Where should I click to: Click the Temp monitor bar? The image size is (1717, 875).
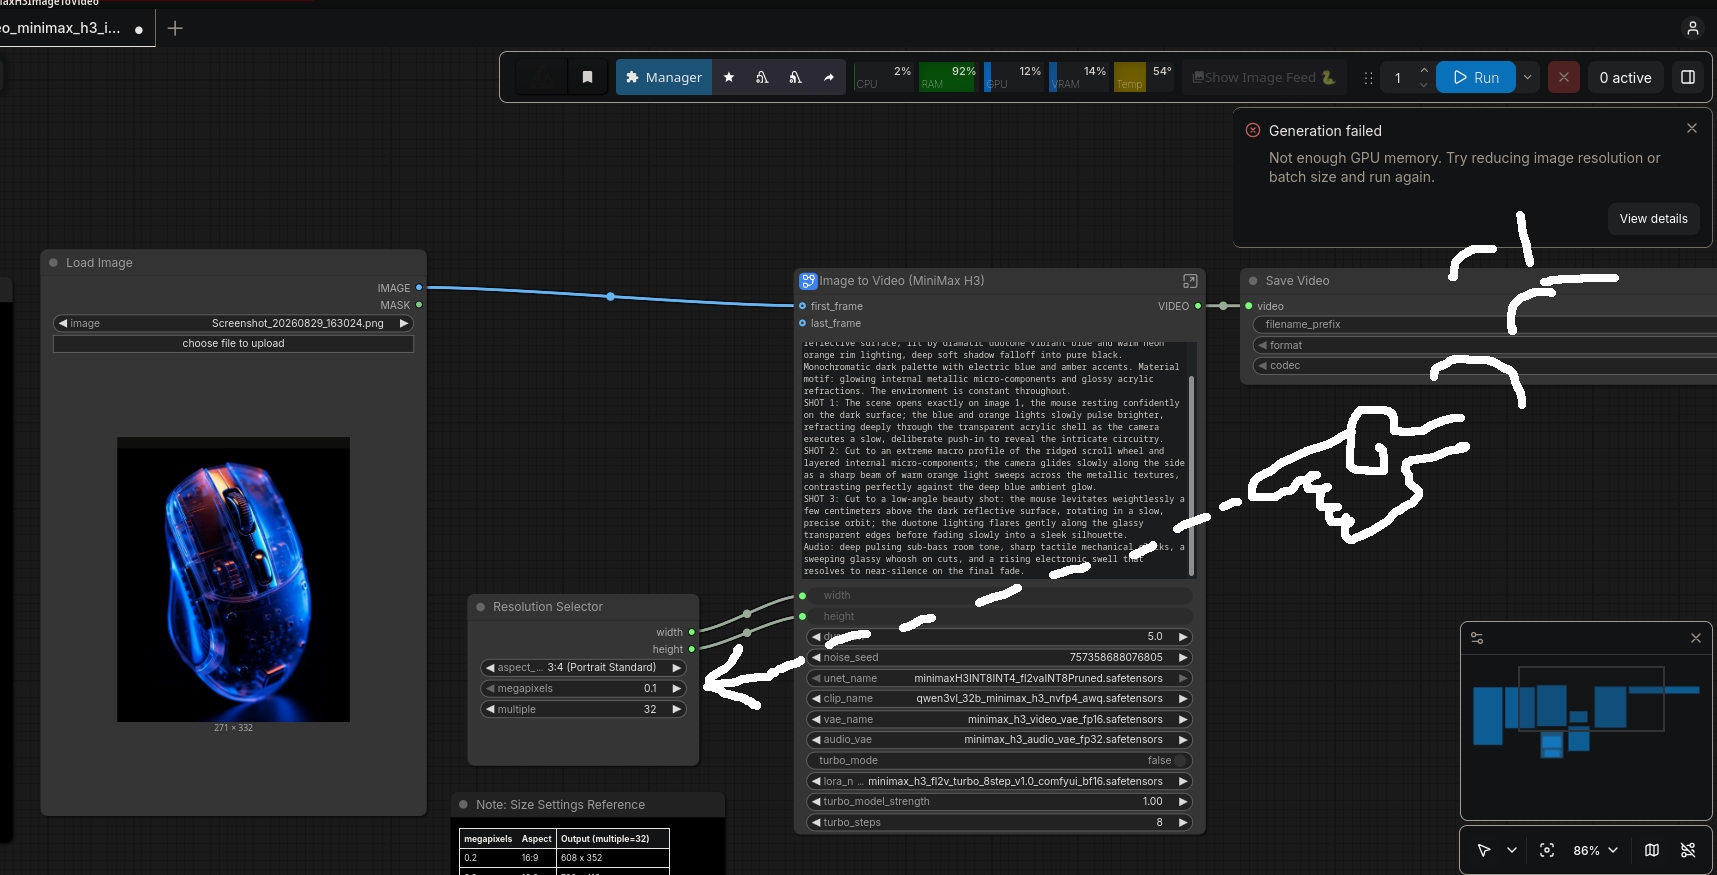point(1144,77)
